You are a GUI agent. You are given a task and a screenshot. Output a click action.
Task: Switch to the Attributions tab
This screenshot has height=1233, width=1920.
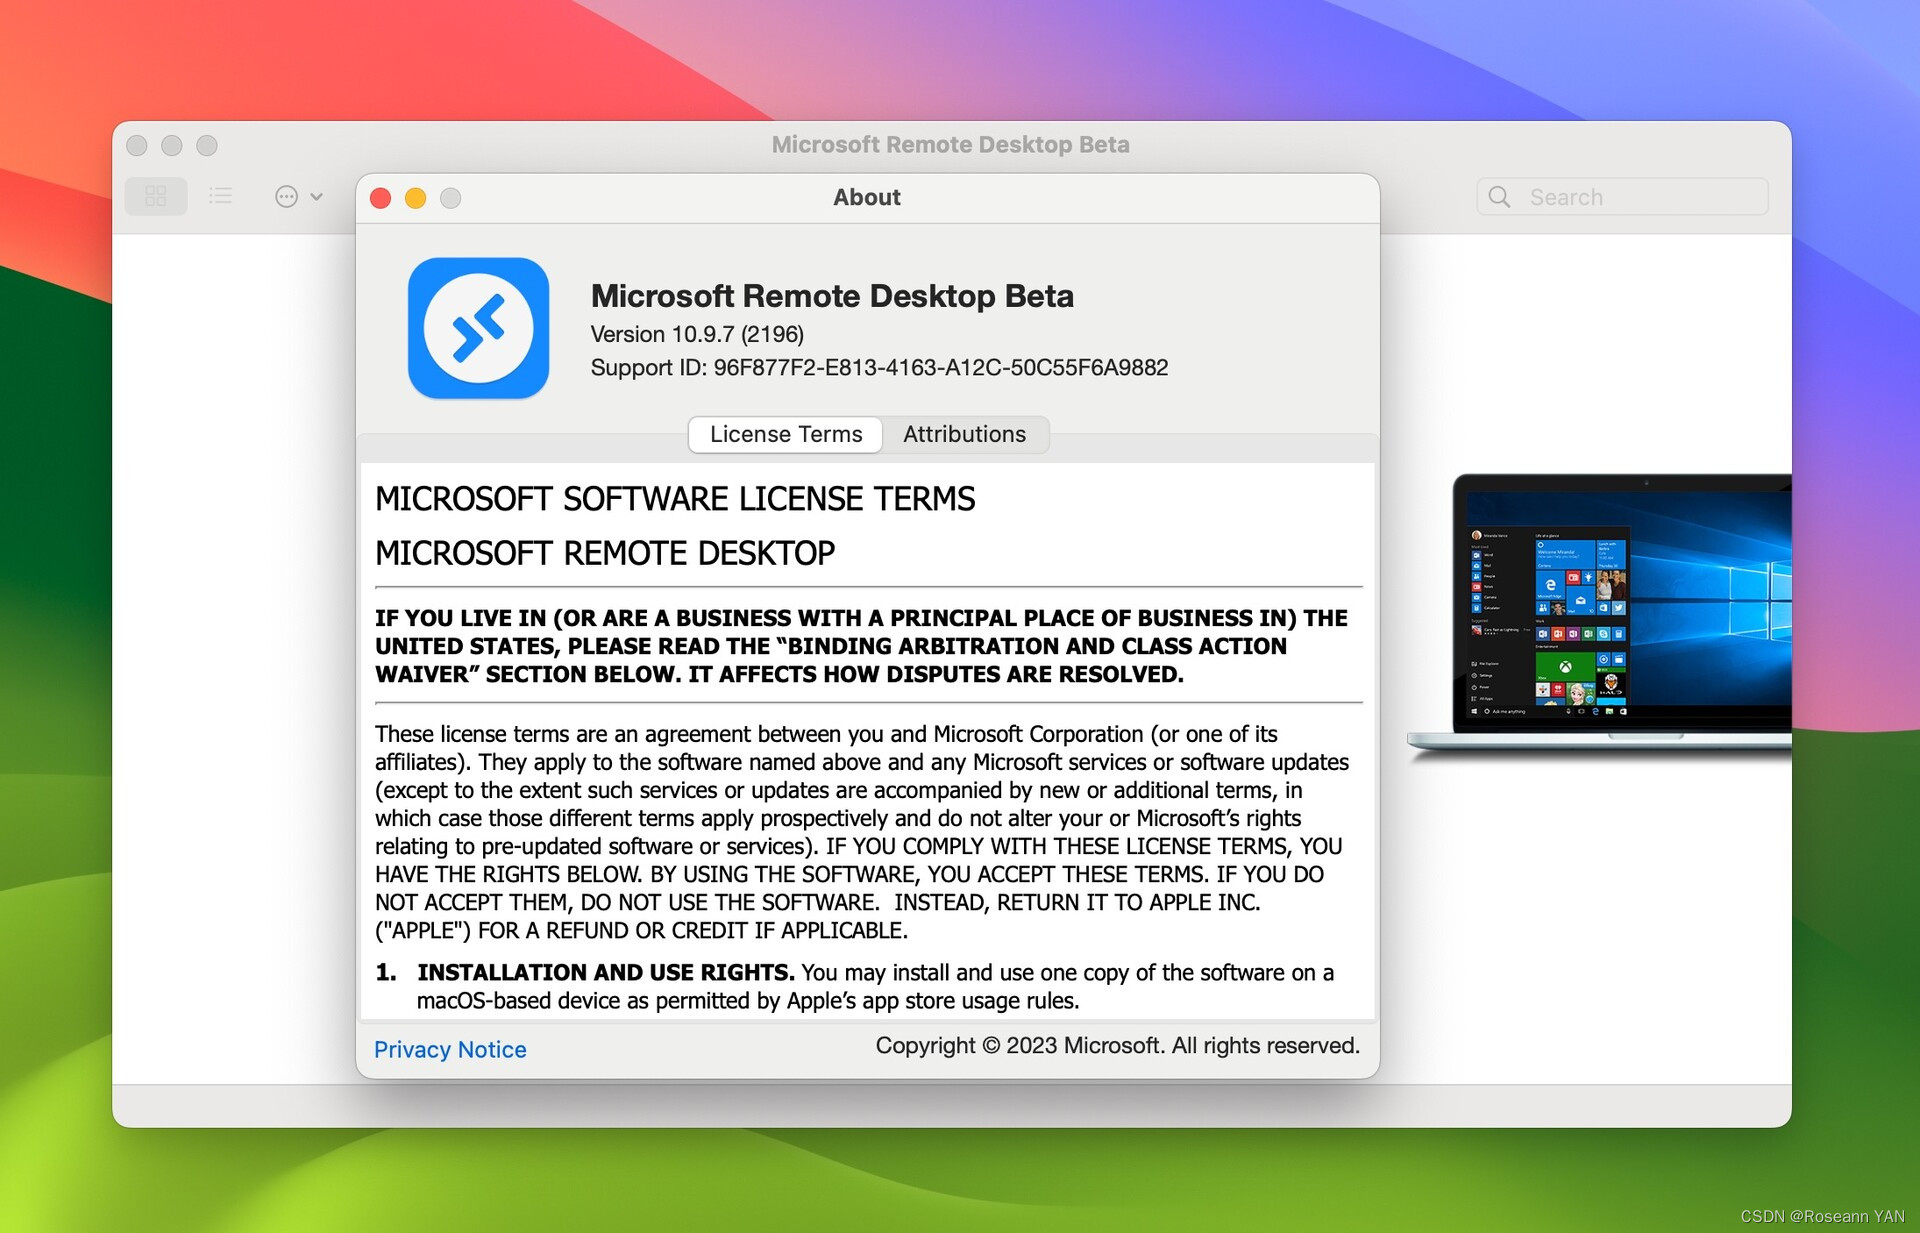(964, 434)
